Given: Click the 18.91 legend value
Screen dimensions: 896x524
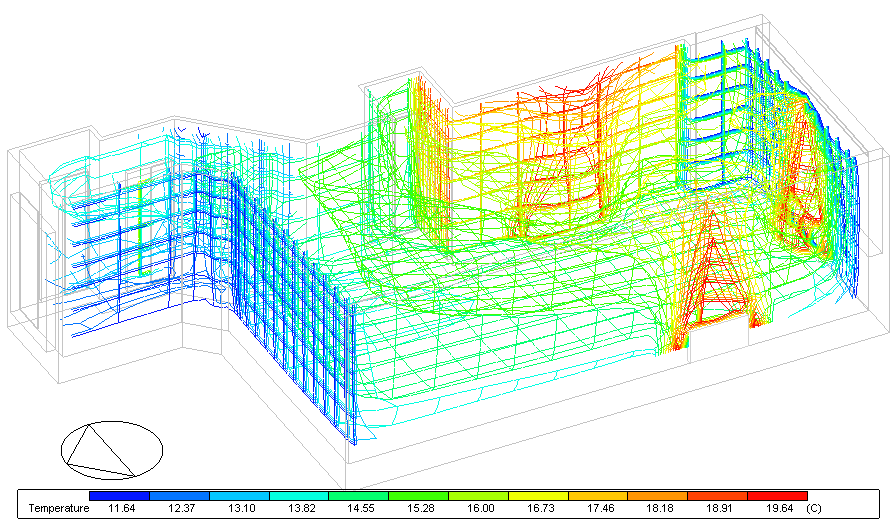Looking at the screenshot, I should point(719,508).
